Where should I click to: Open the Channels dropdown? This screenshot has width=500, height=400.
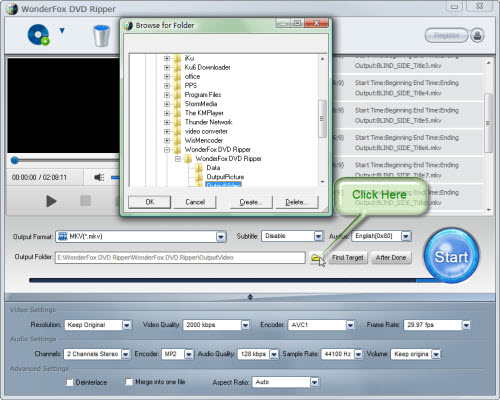125,354
